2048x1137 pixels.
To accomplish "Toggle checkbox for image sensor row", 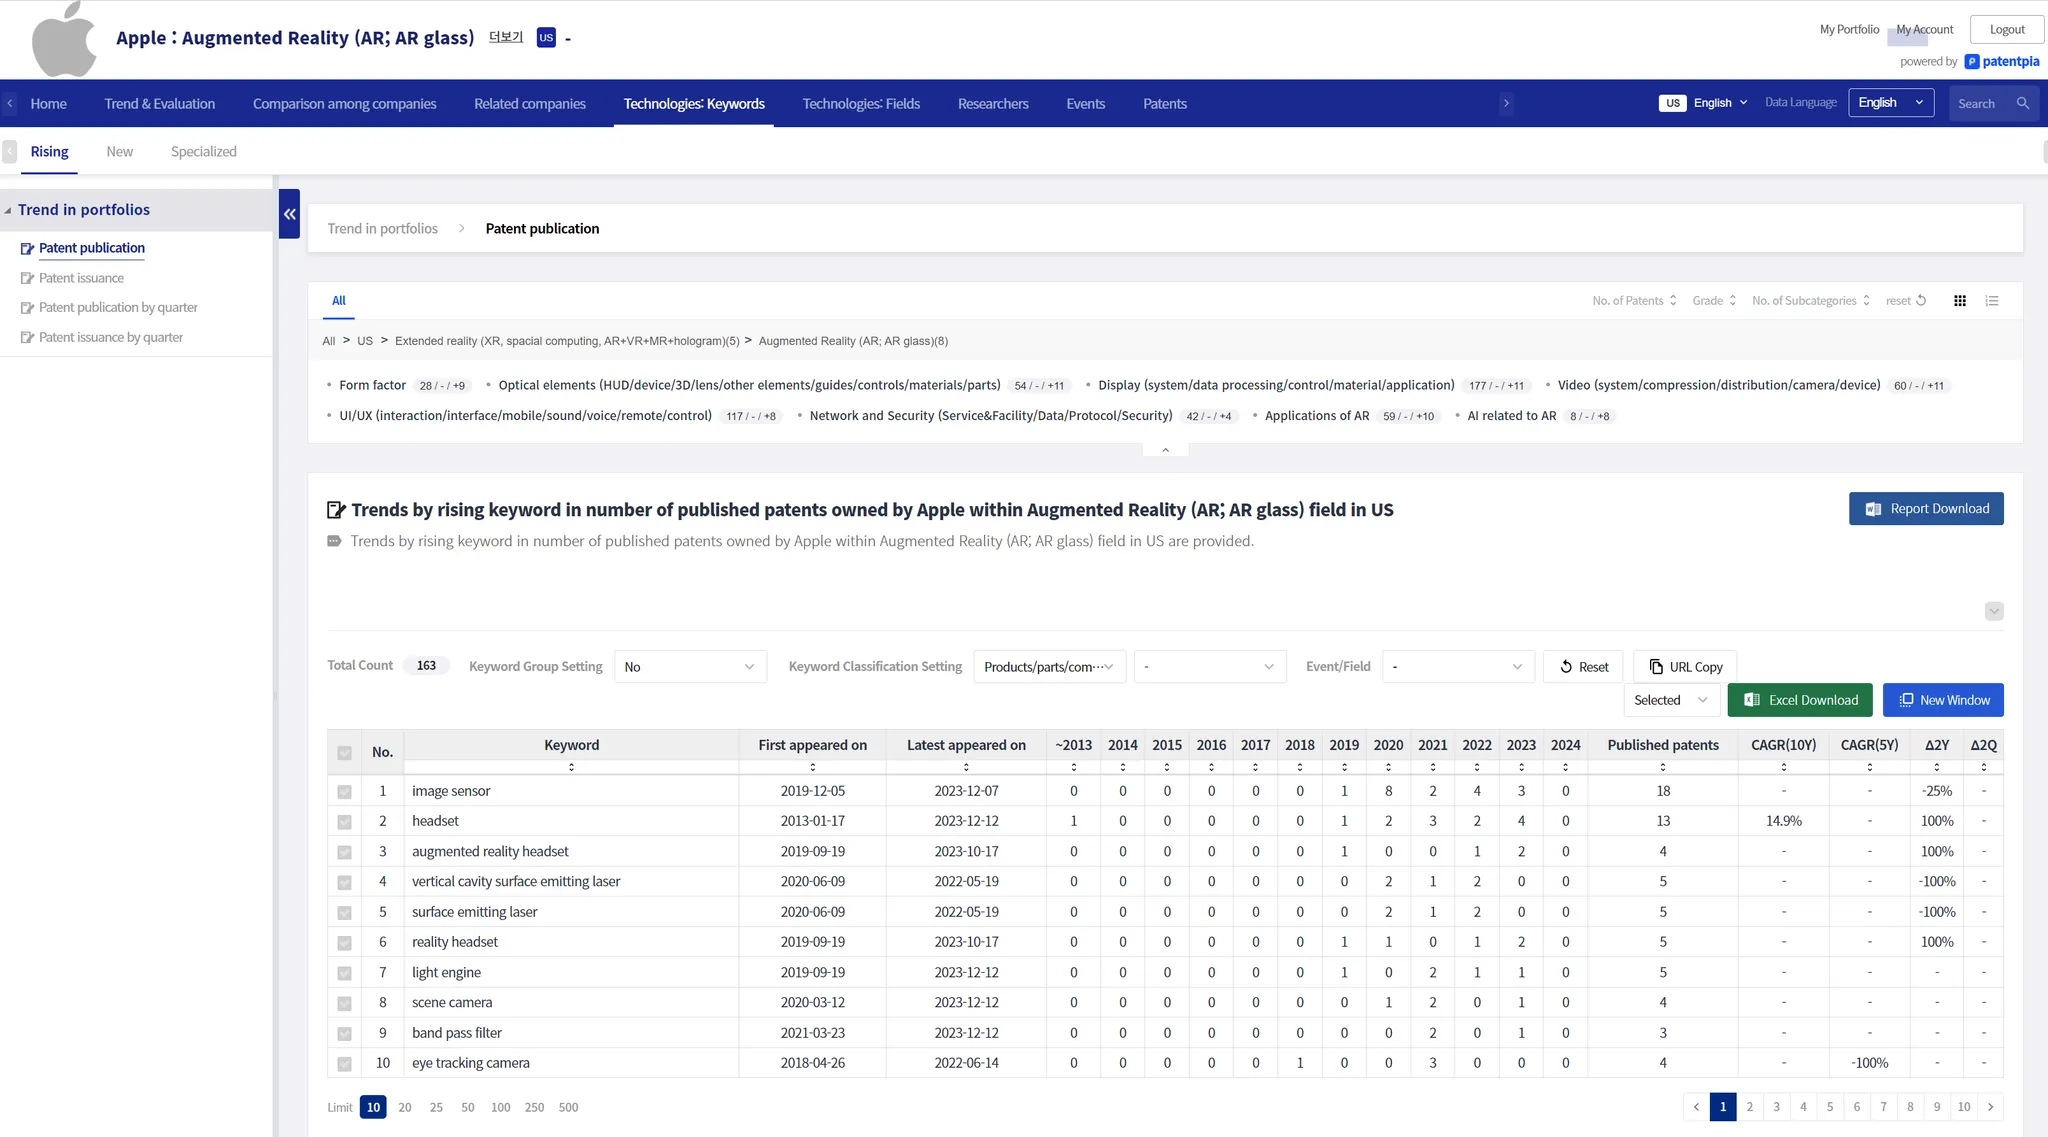I will pyautogui.click(x=344, y=792).
